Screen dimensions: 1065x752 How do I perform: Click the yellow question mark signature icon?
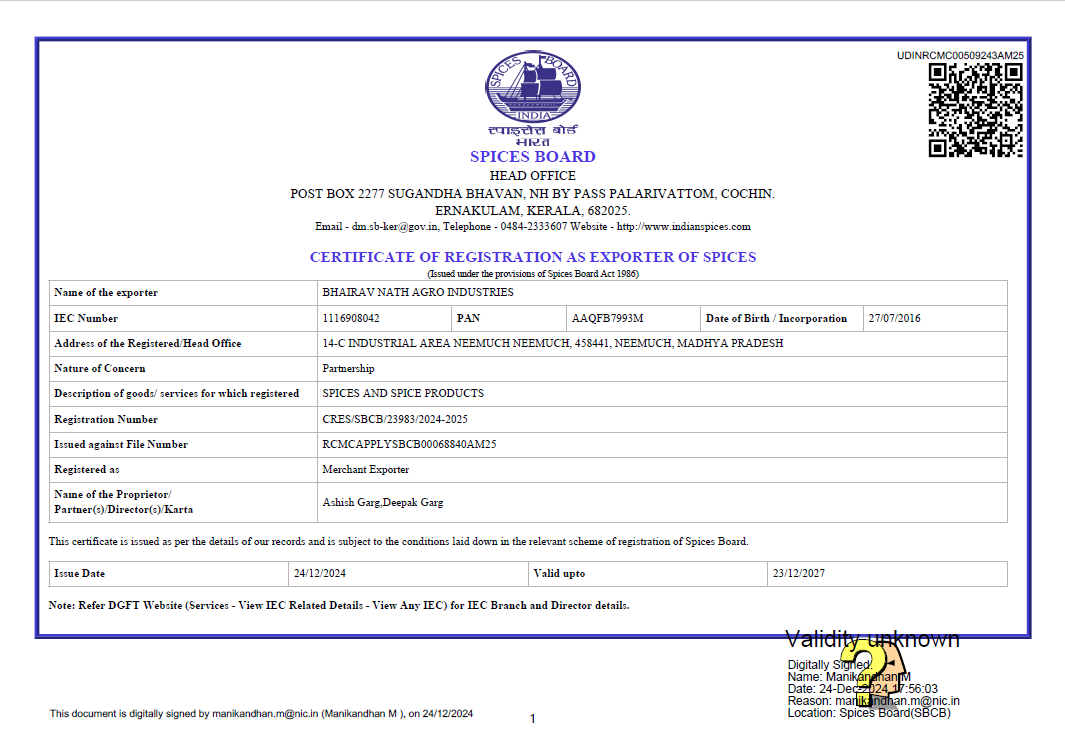click(878, 677)
